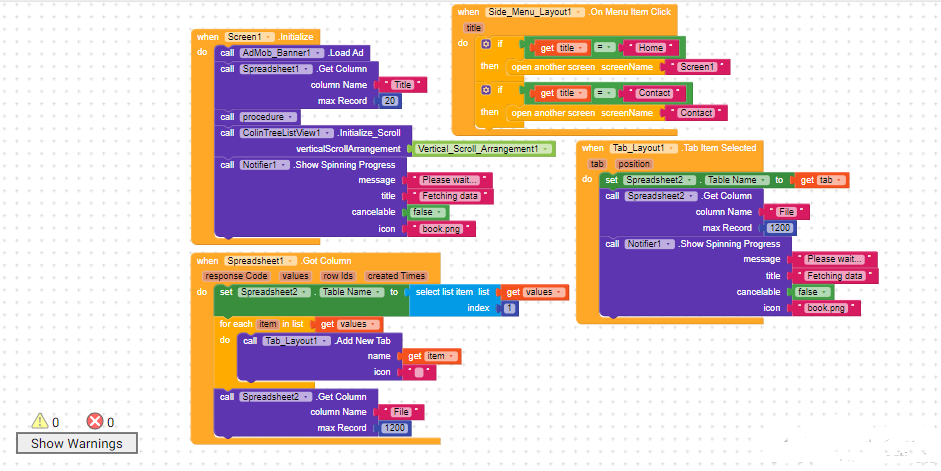Image resolution: width=941 pixels, height=471 pixels.
Task: Click the yellow warning triangle icon
Action: coord(40,421)
